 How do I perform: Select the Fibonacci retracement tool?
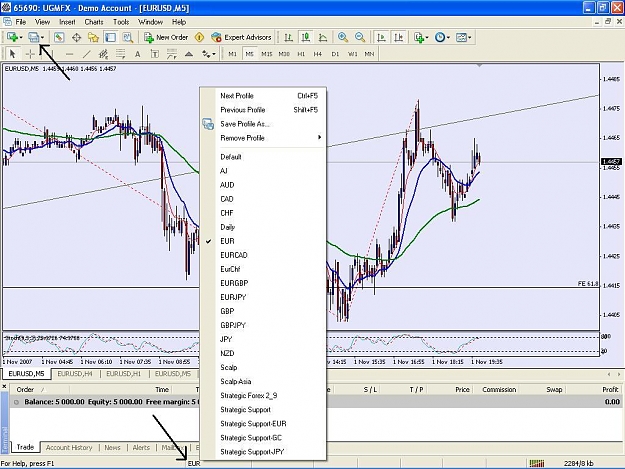click(120, 54)
